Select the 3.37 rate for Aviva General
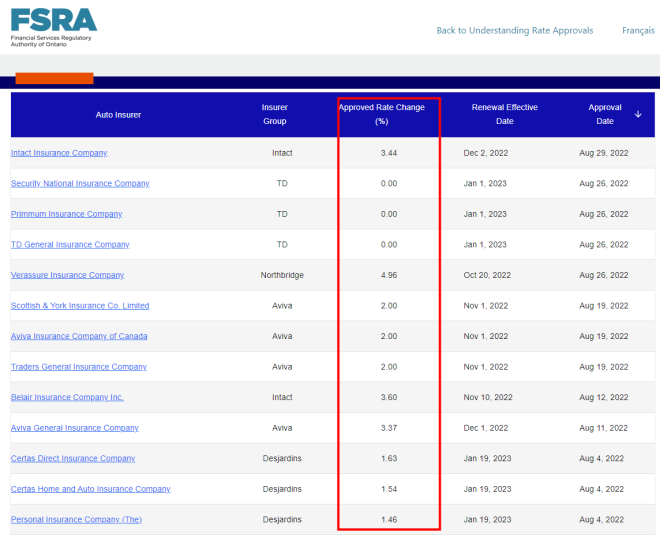The width and height of the screenshot is (660, 535). coord(389,428)
